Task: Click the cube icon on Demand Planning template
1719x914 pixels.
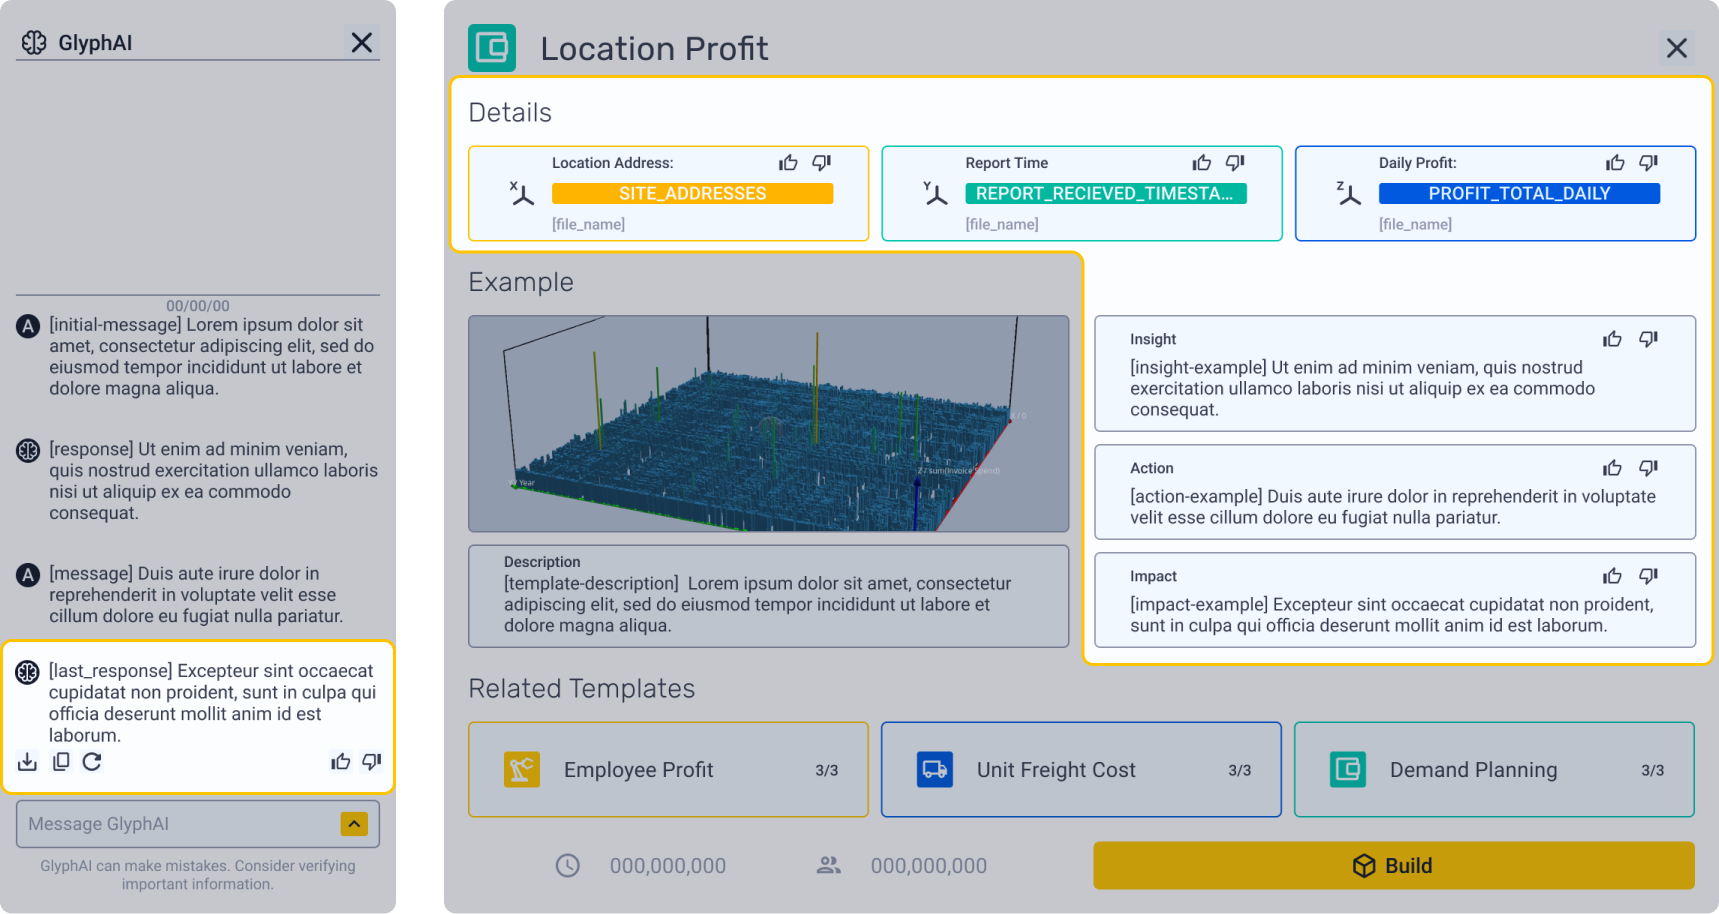Action: coord(1347,769)
